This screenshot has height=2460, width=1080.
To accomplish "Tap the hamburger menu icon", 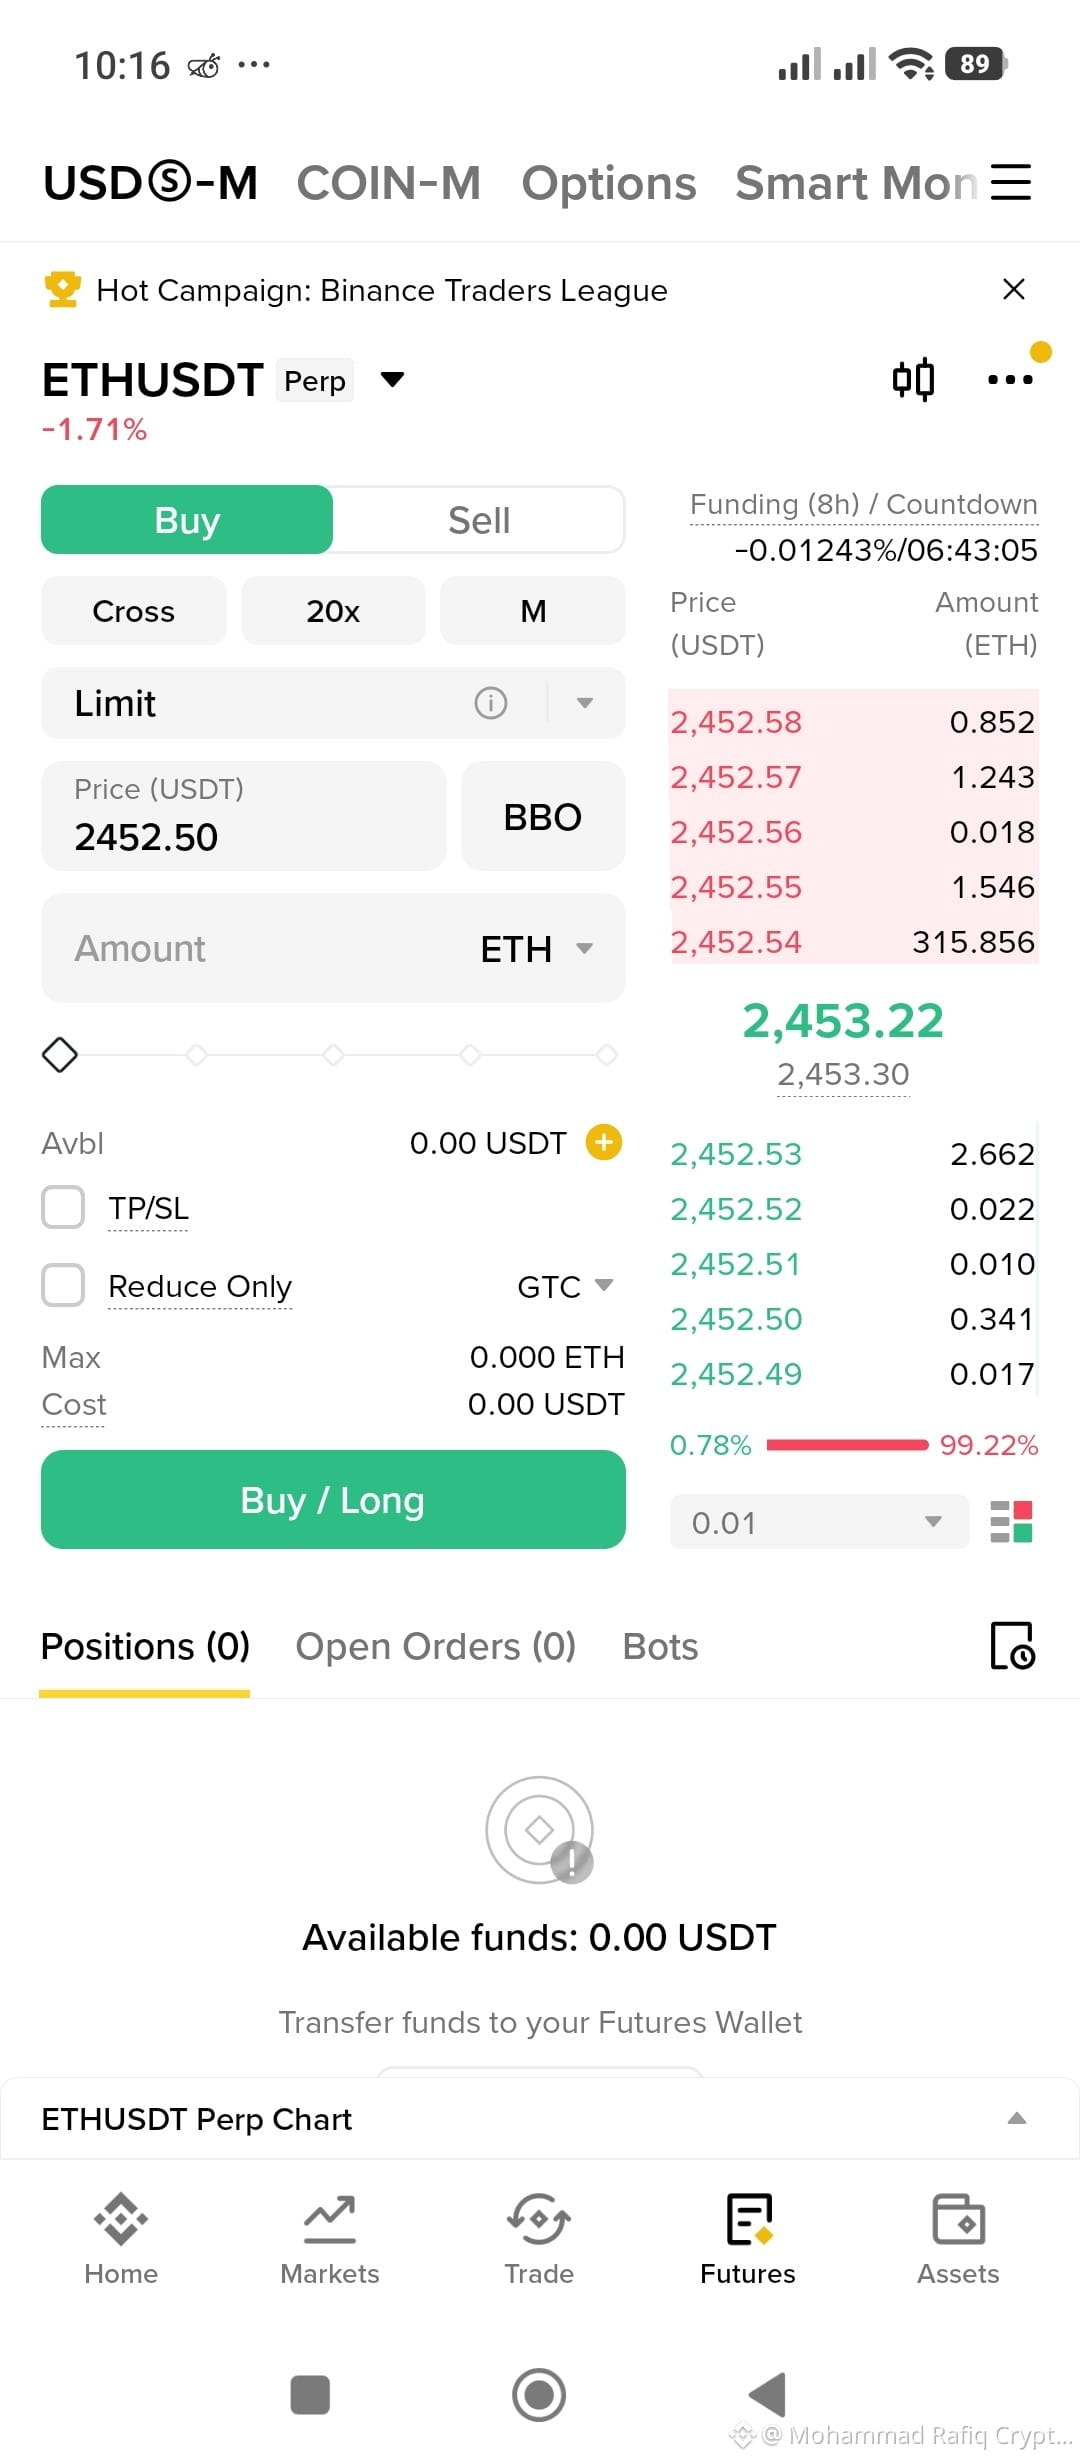I will [1010, 182].
